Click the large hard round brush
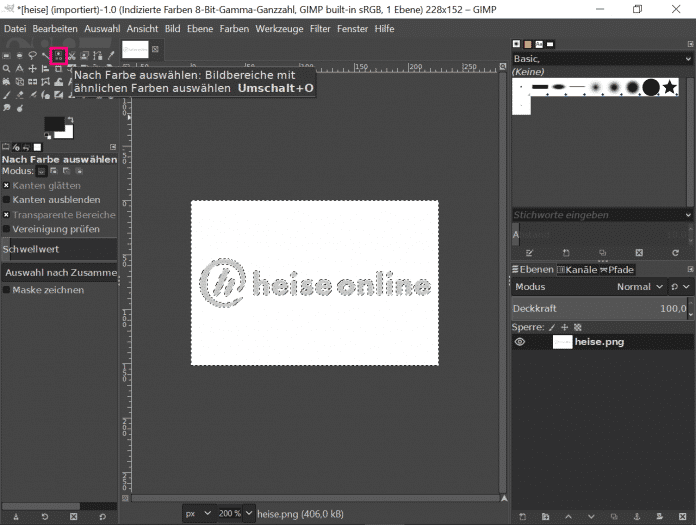 tap(650, 88)
